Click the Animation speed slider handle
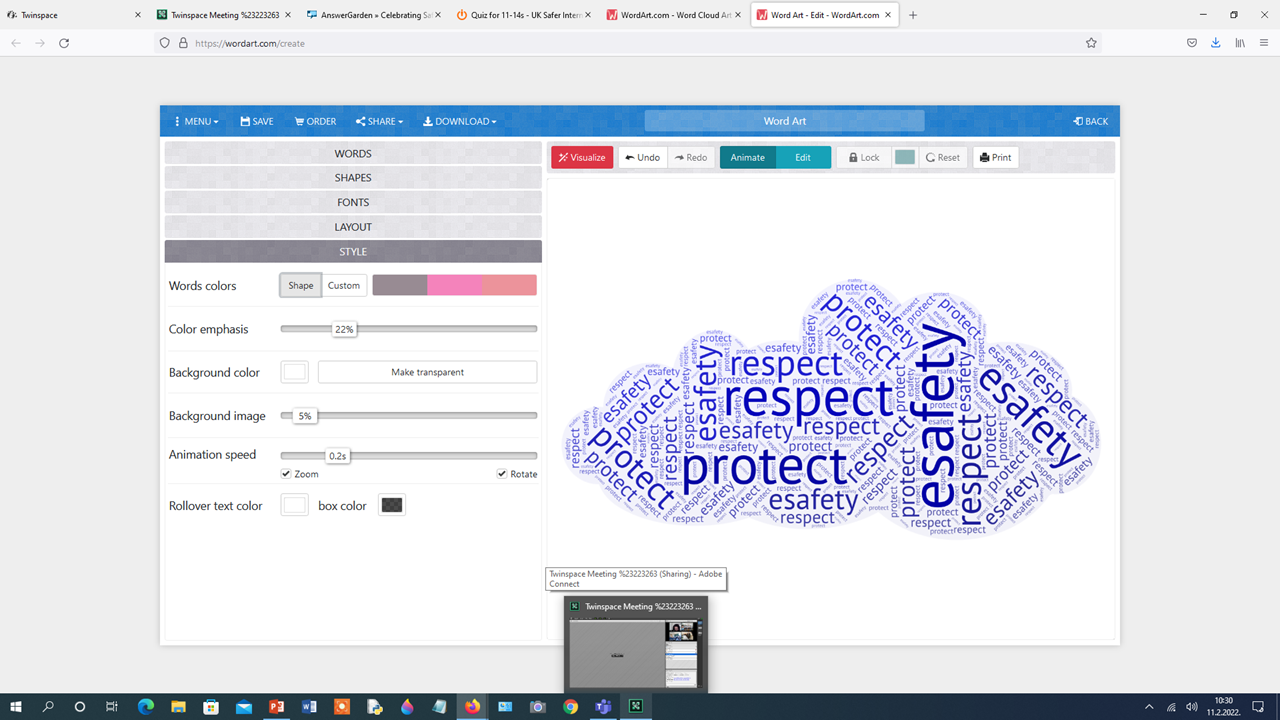1280x720 pixels. [x=338, y=456]
